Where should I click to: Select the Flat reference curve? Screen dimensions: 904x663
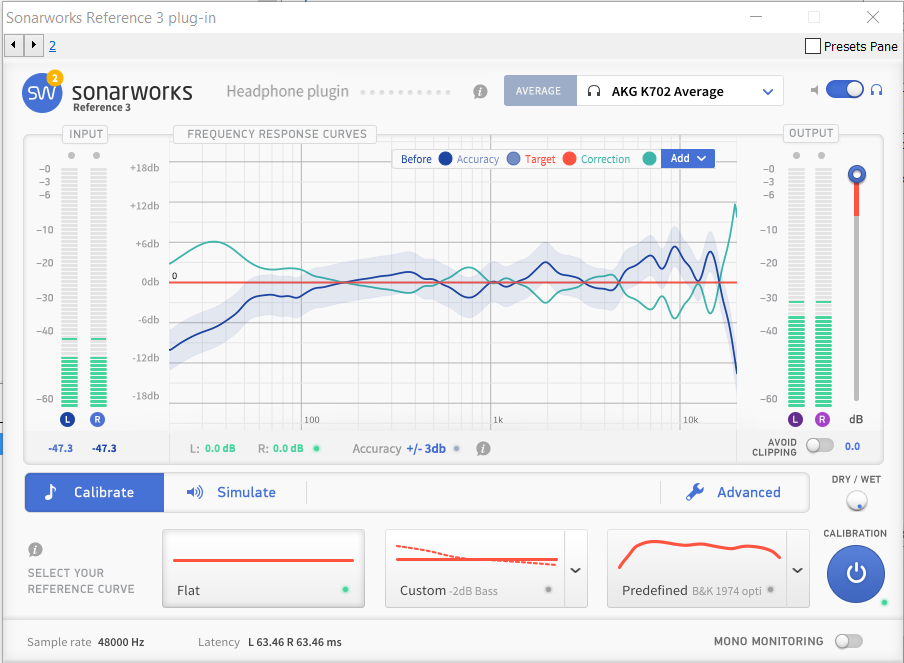(x=263, y=568)
